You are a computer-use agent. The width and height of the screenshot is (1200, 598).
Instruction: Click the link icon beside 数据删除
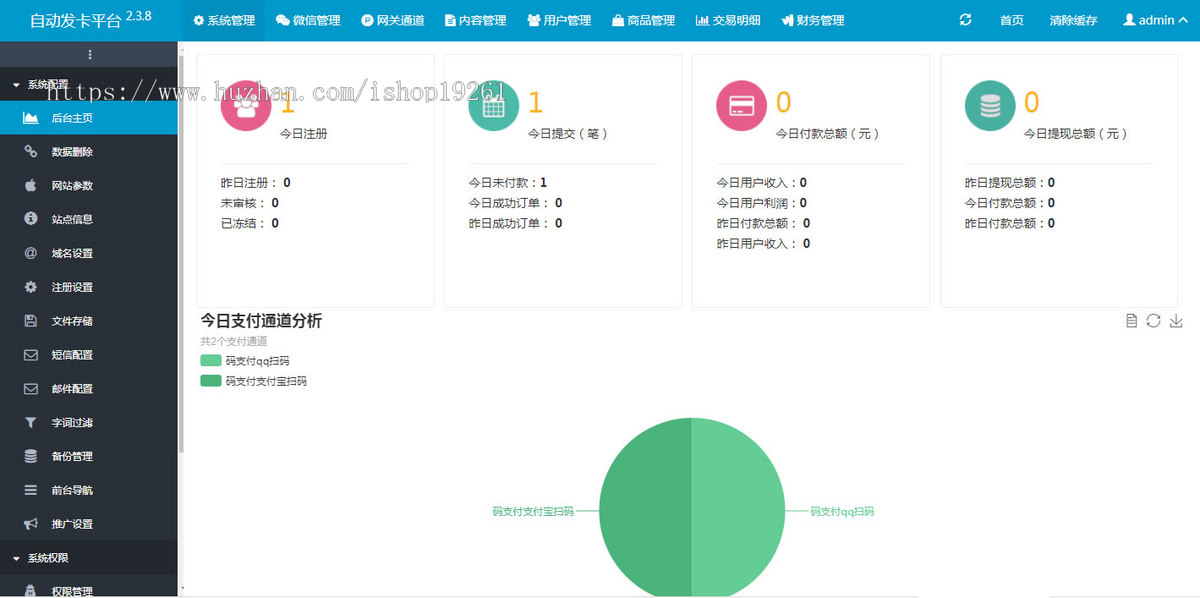tap(30, 152)
